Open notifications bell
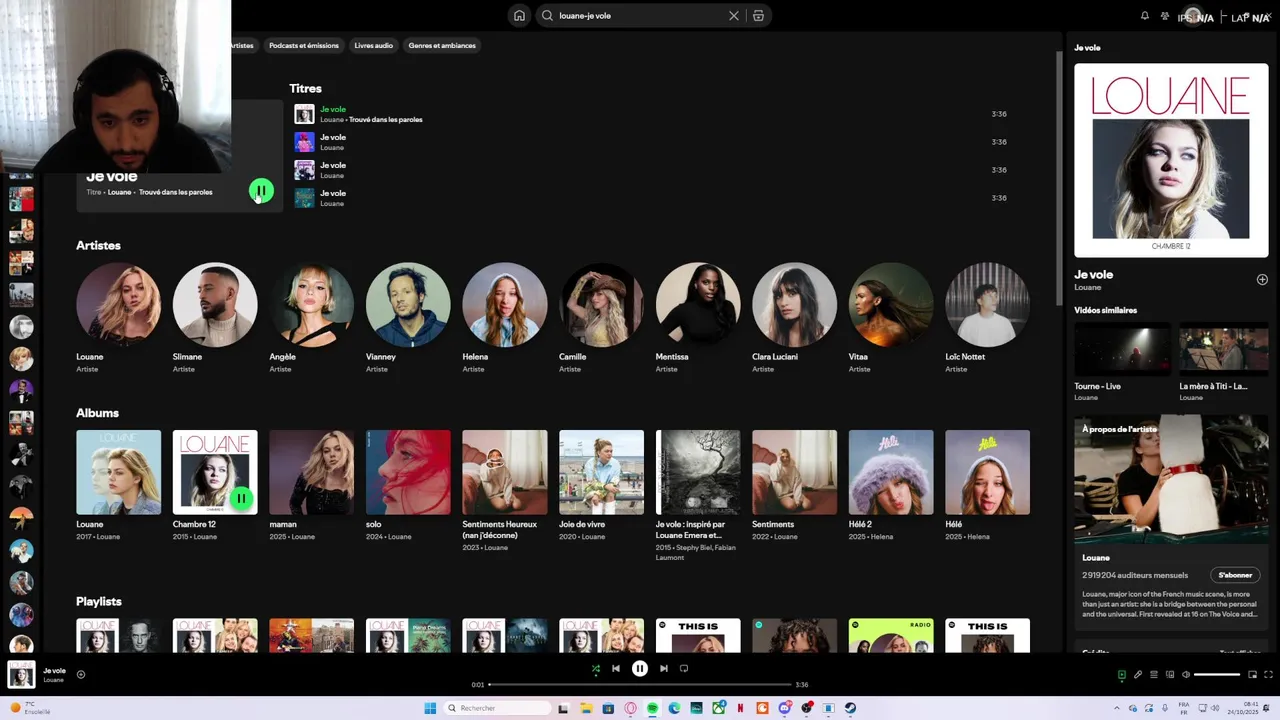This screenshot has width=1280, height=720. (1145, 16)
